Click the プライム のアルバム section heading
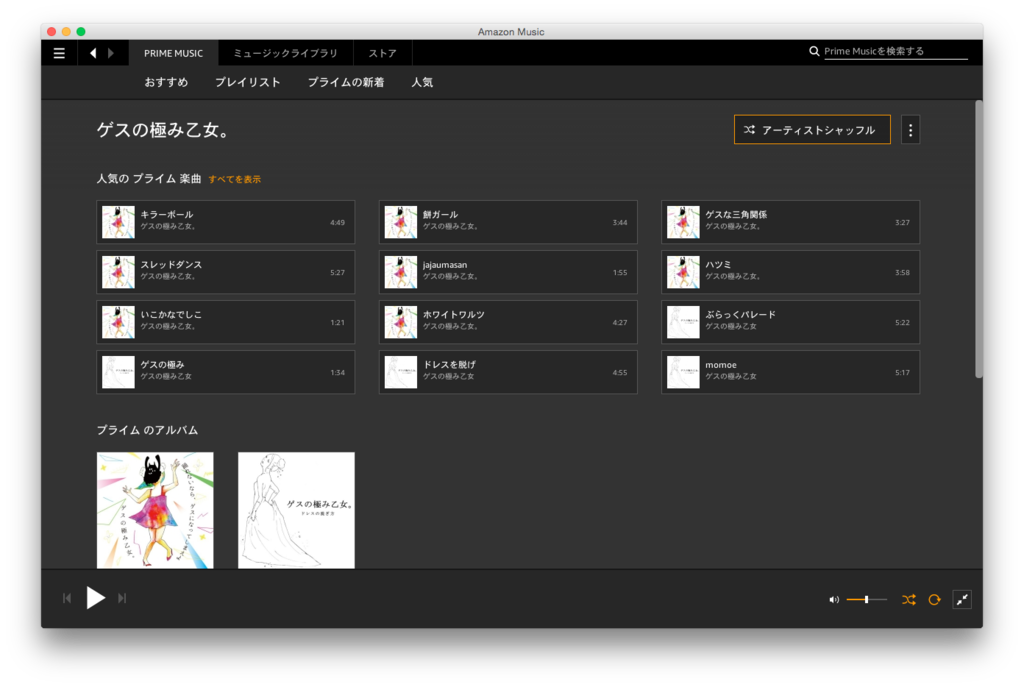This screenshot has width=1024, height=687. pos(147,430)
